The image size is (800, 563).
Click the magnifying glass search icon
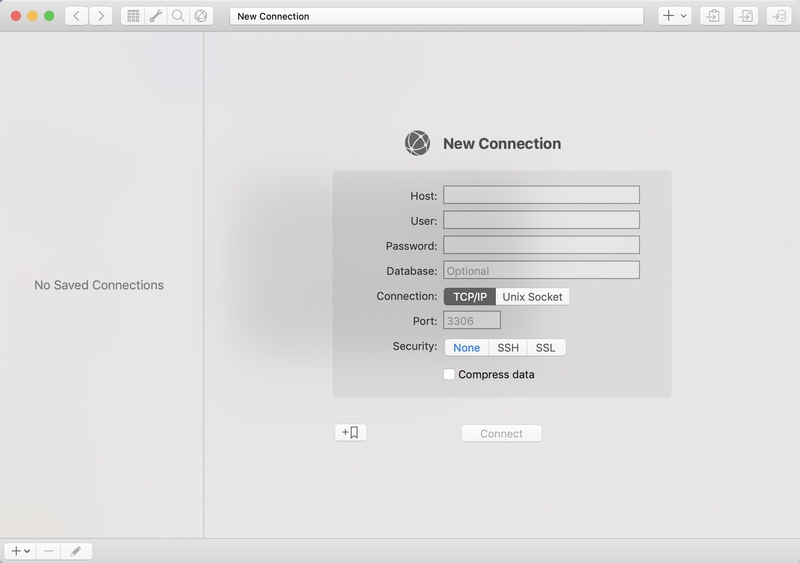(x=178, y=16)
